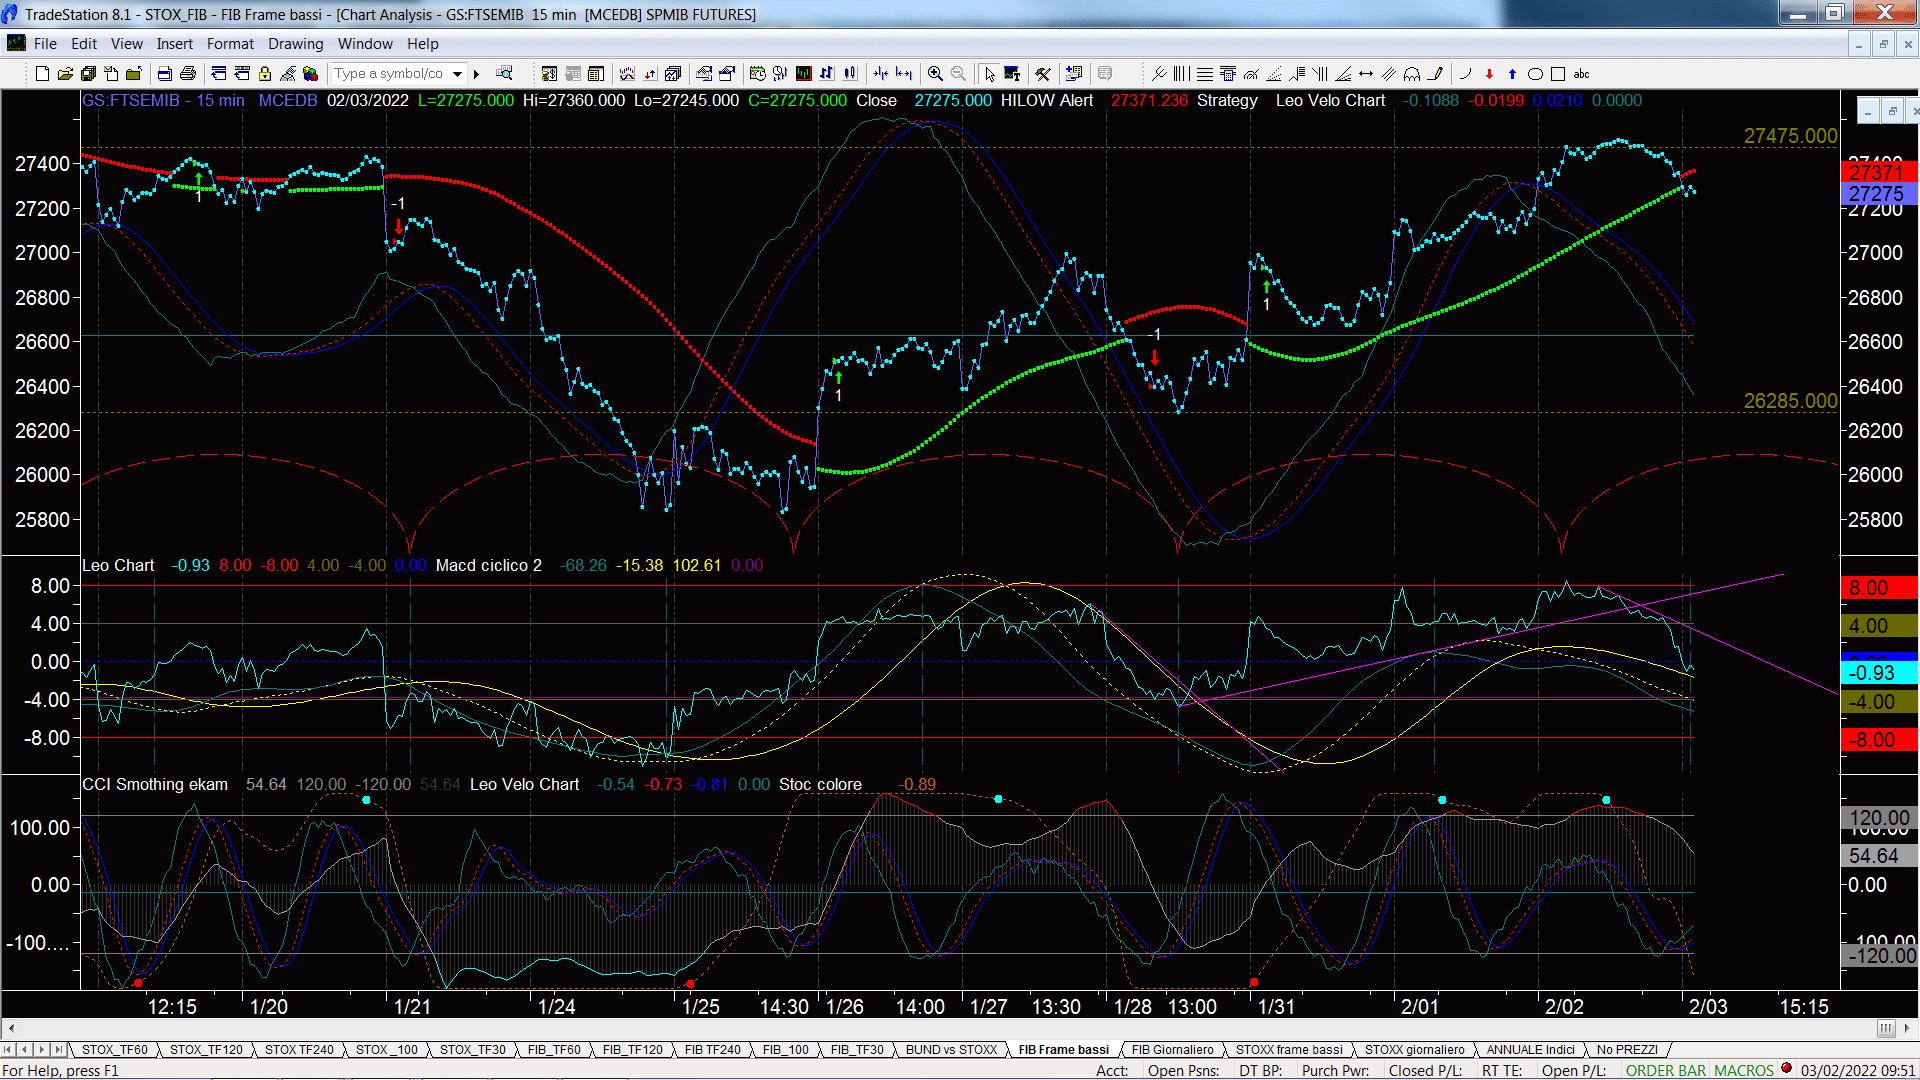
Task: Open the View menu
Action: click(x=126, y=44)
